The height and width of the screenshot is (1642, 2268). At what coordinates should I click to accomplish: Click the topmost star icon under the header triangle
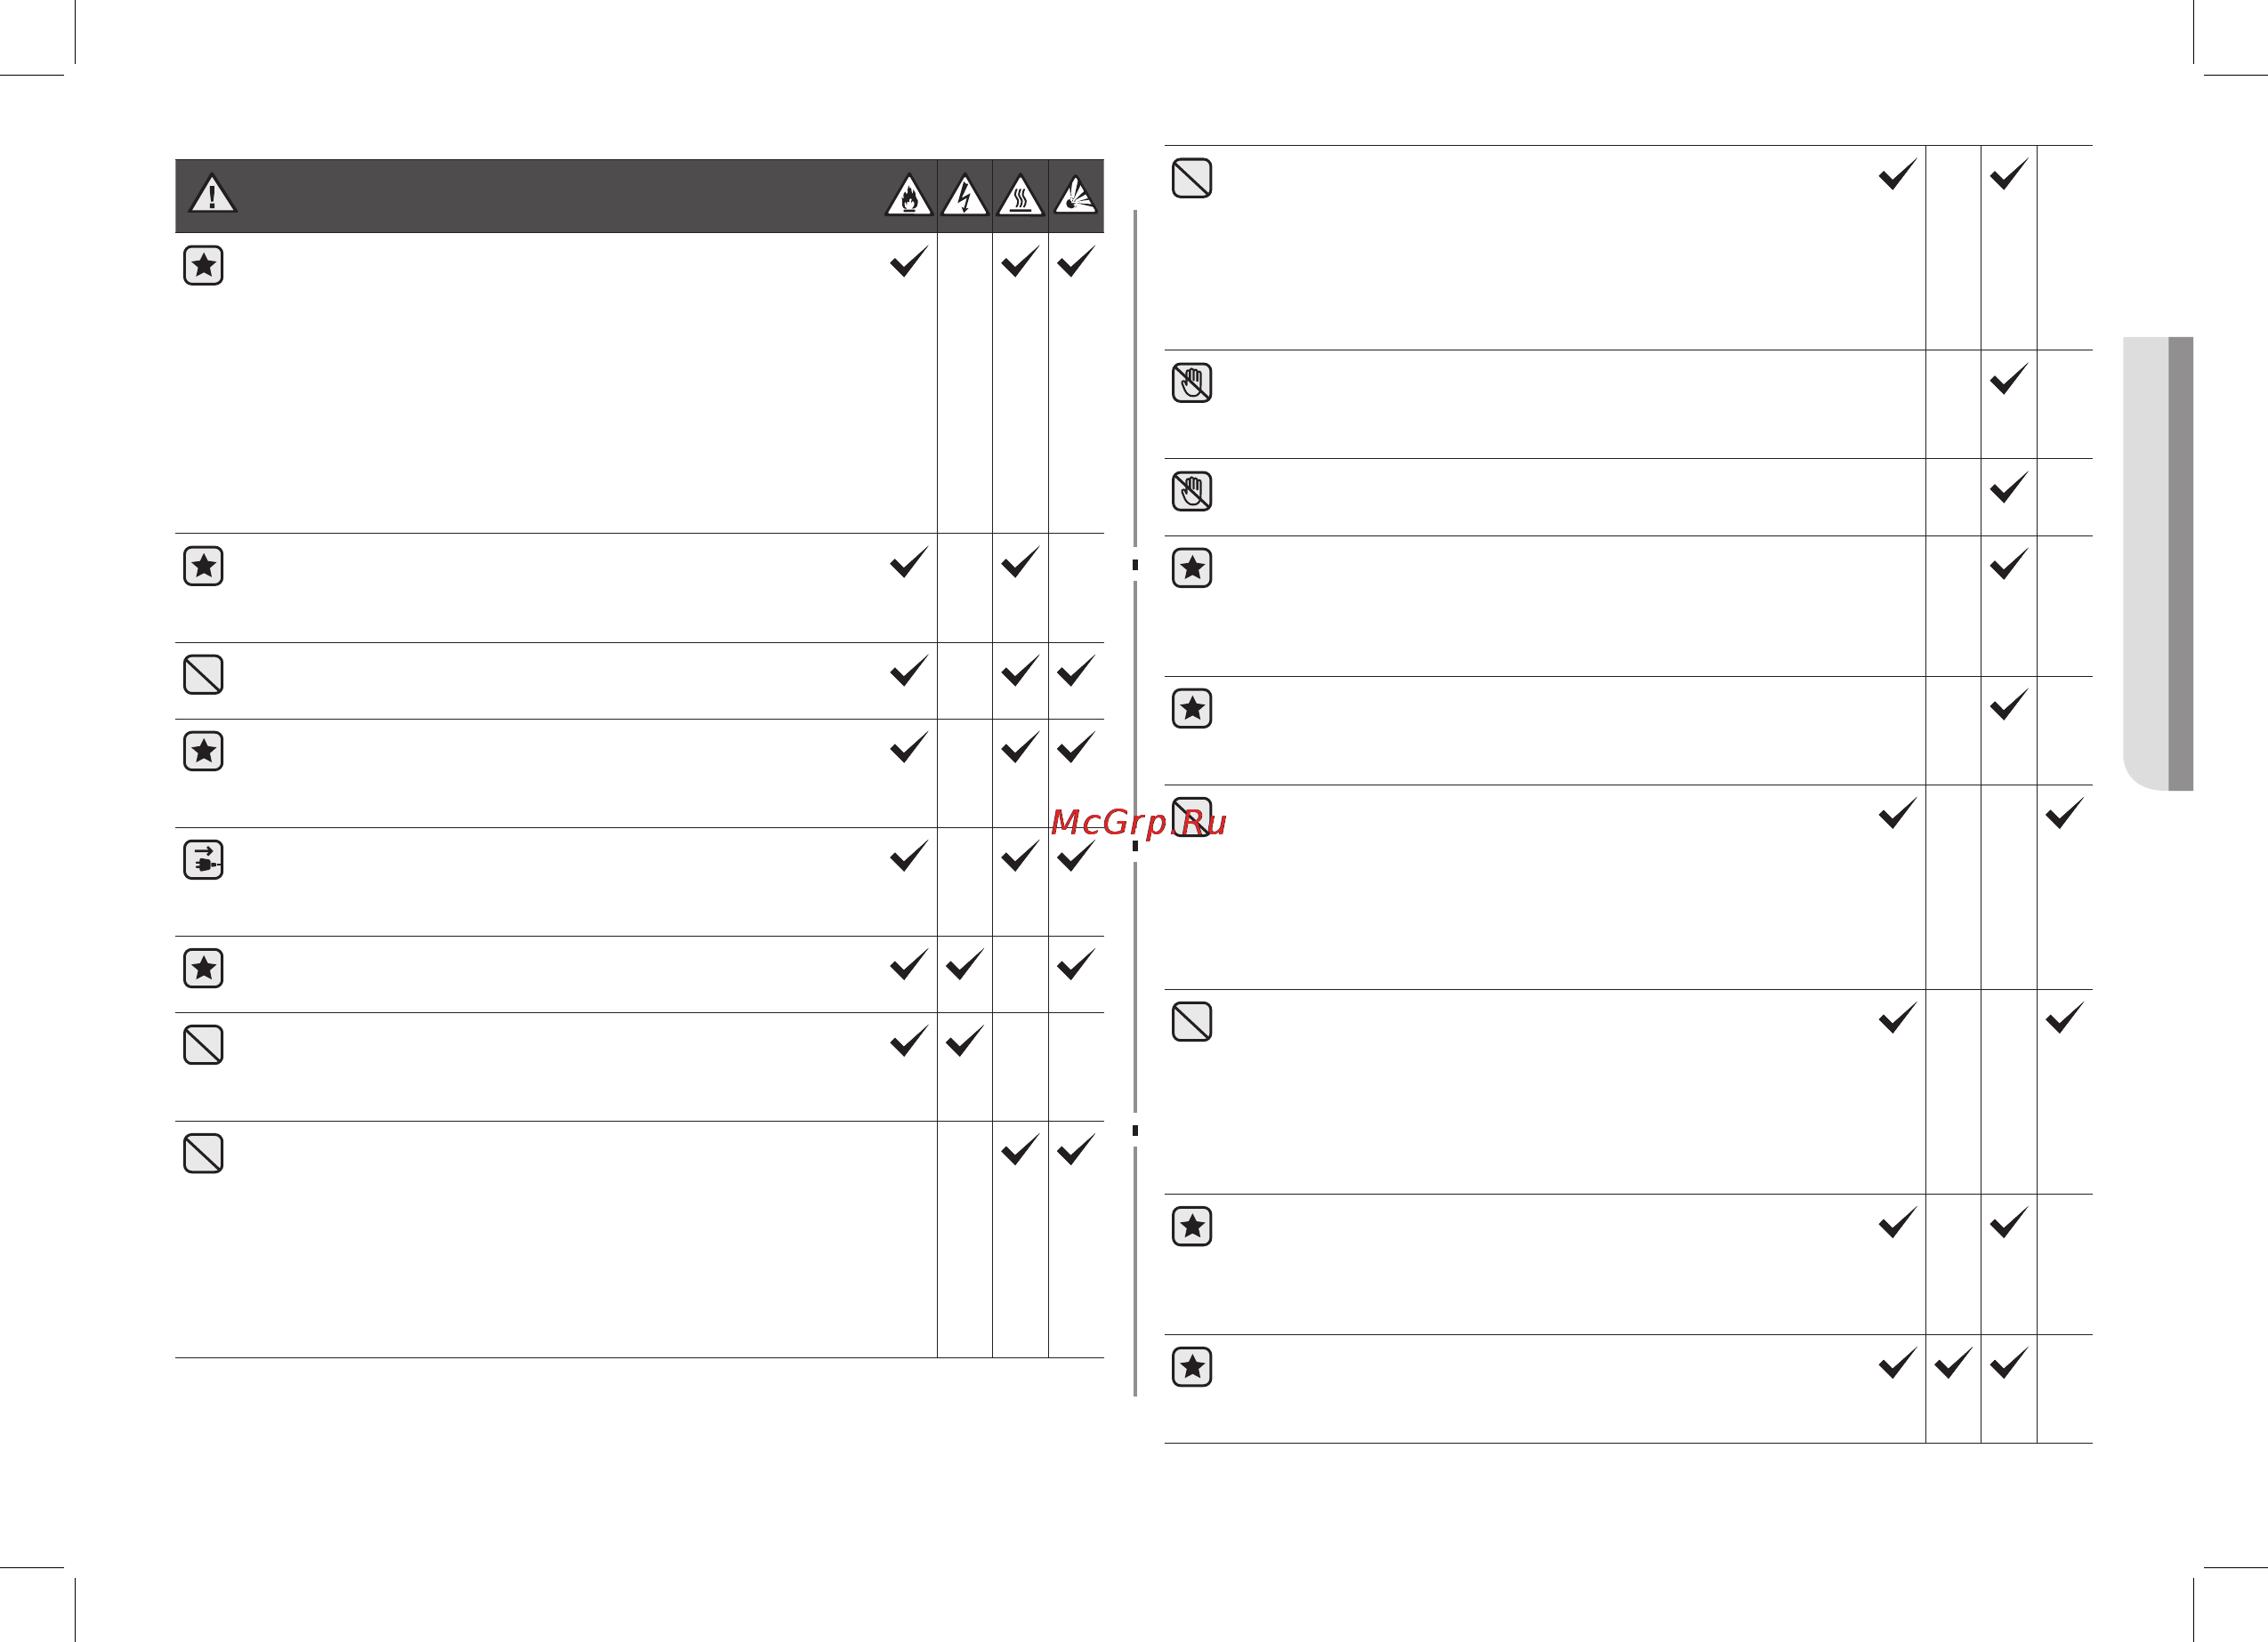(x=203, y=265)
